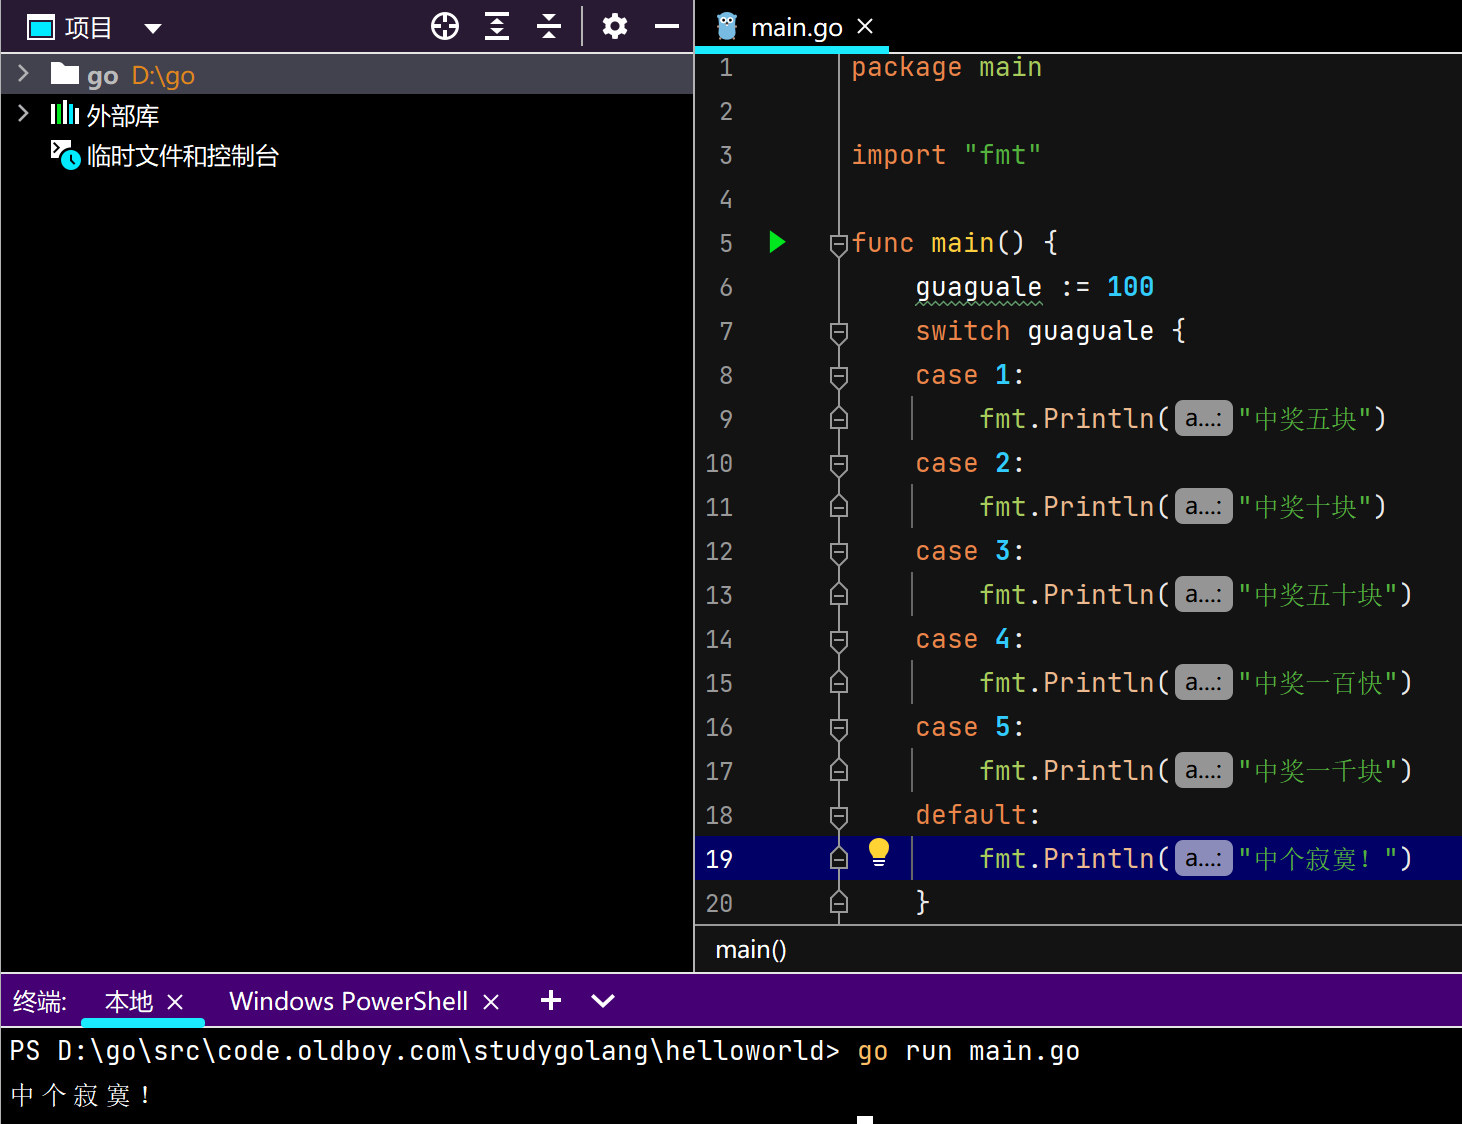Click the guaguale variable on line 6

click(x=979, y=287)
